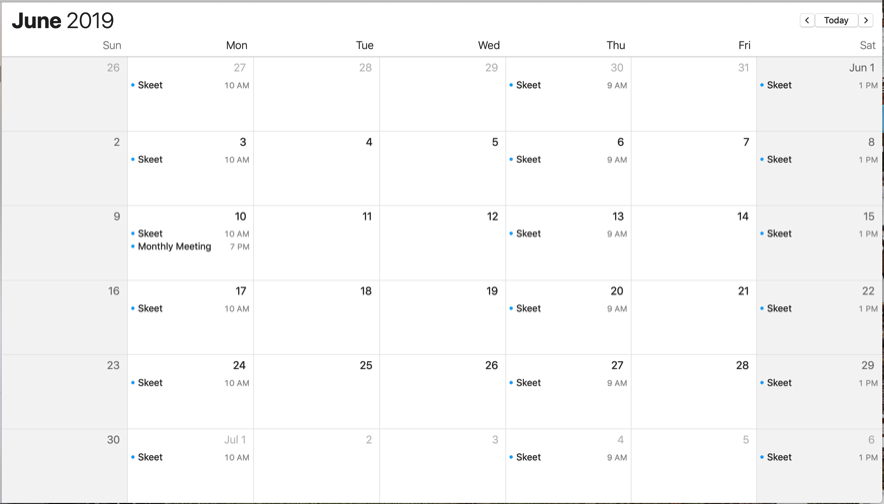884x504 pixels.
Task: Select Skeet event on Saturday June 8
Action: click(819, 160)
